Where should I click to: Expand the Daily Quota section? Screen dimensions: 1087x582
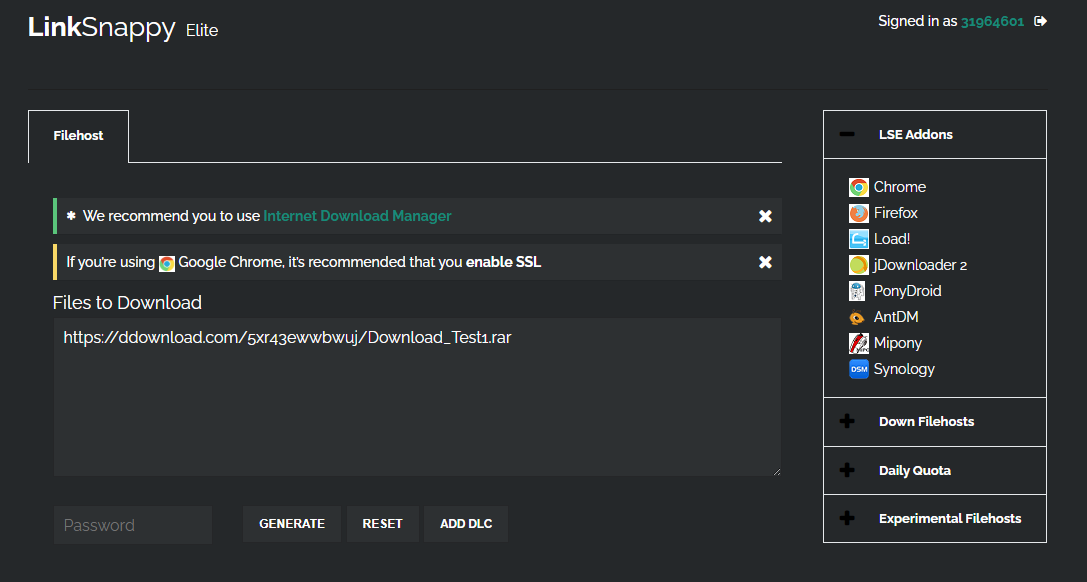(934, 470)
